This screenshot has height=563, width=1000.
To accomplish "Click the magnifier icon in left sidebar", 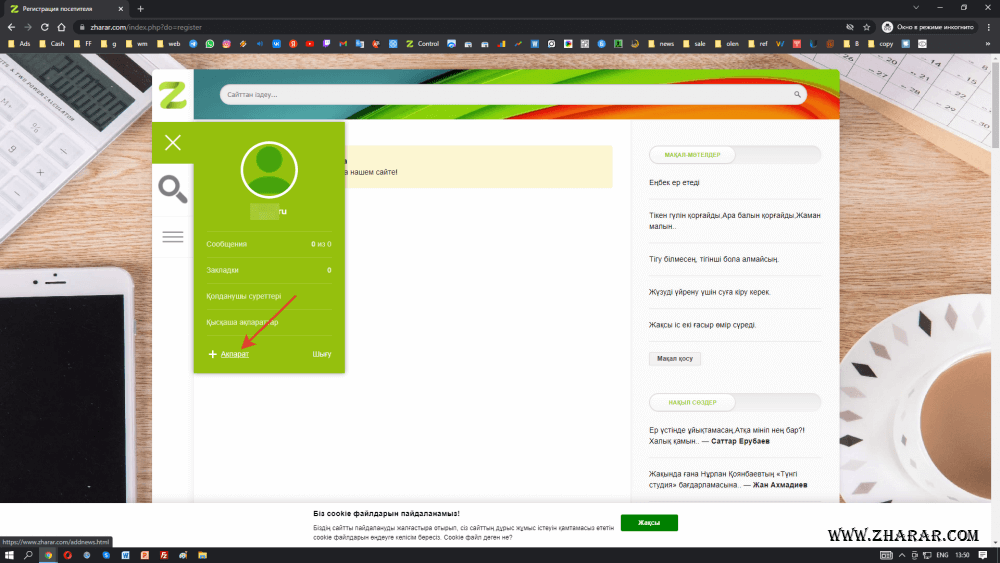I will click(172, 189).
